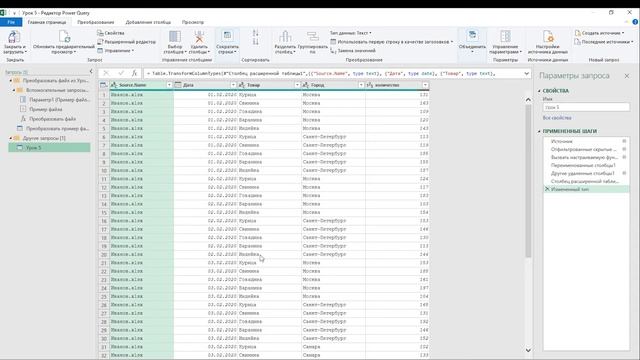The width and height of the screenshot is (640, 360).
Task: Click Replace Values (Замена значений)
Action: click(353, 51)
